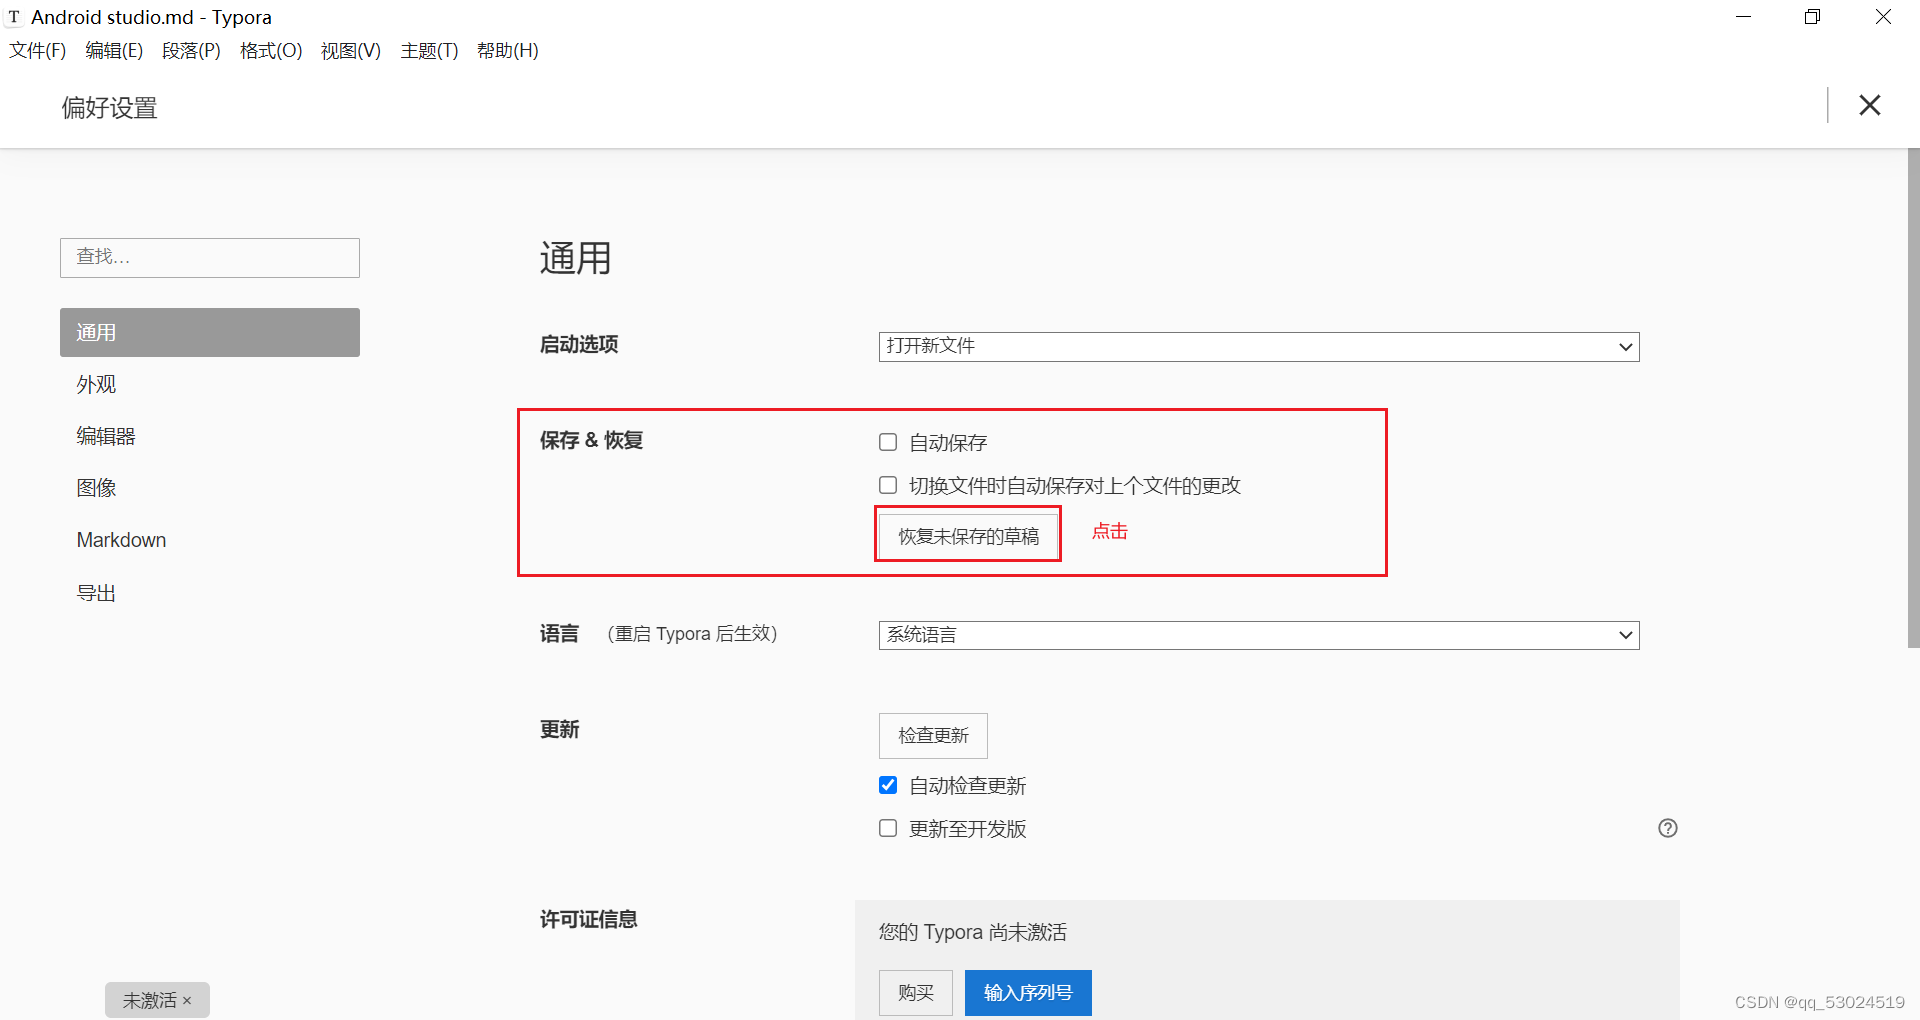Dismiss the 未激活 badge using its ×
This screenshot has height=1020, width=1920.
(187, 1000)
